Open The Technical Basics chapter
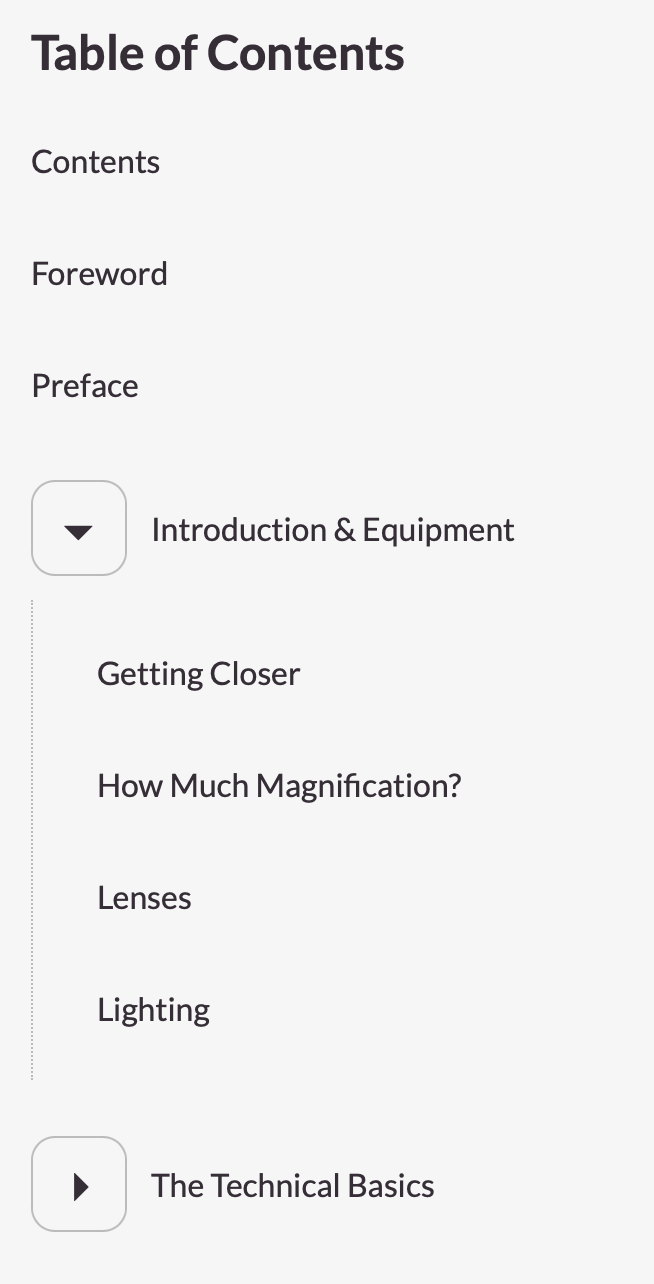The height and width of the screenshot is (1284, 654). coord(292,1184)
